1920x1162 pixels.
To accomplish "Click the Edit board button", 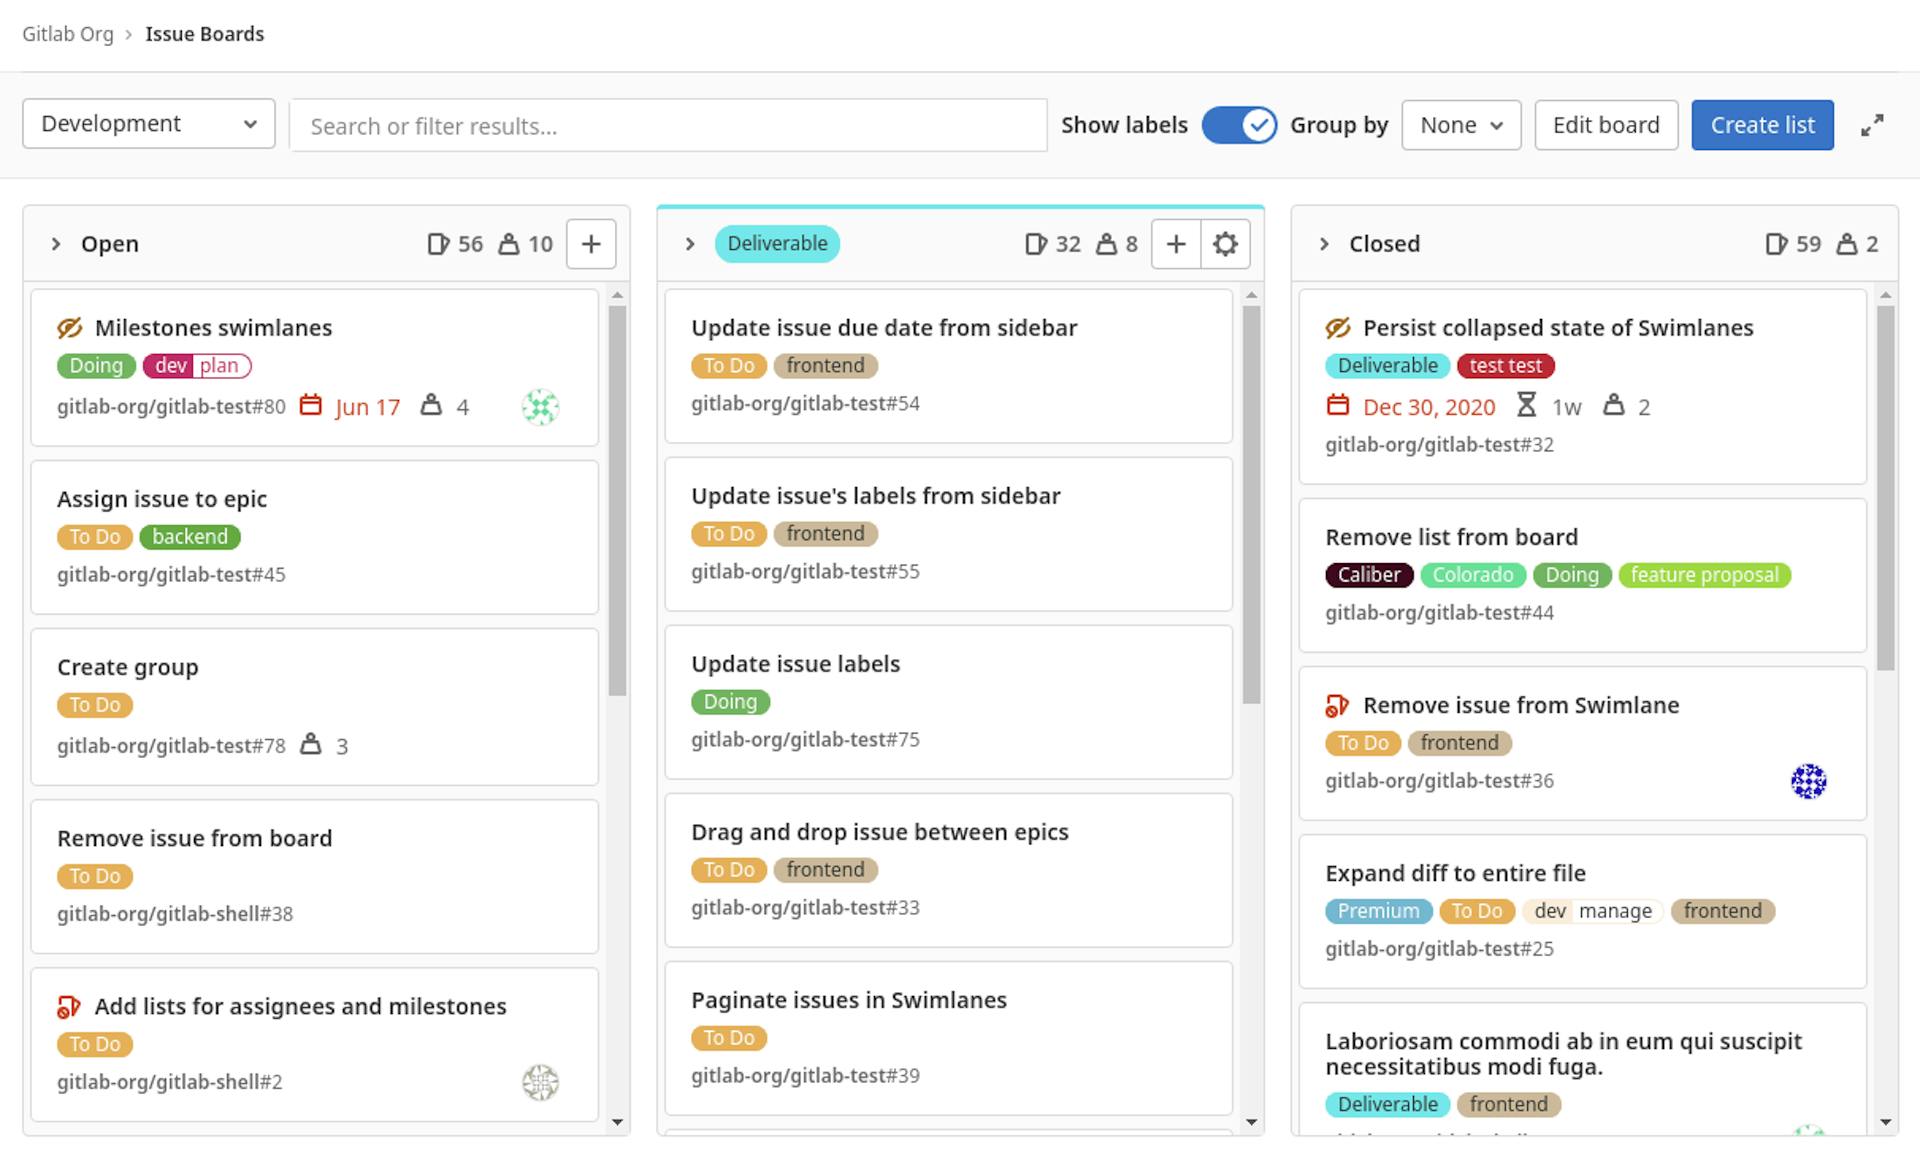I will click(1605, 125).
